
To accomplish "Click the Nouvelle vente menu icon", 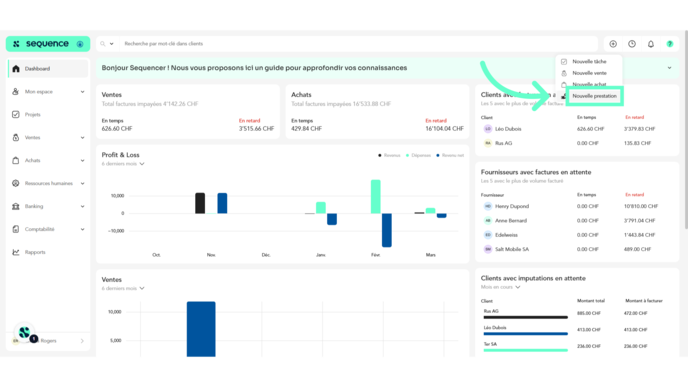I will [x=564, y=73].
